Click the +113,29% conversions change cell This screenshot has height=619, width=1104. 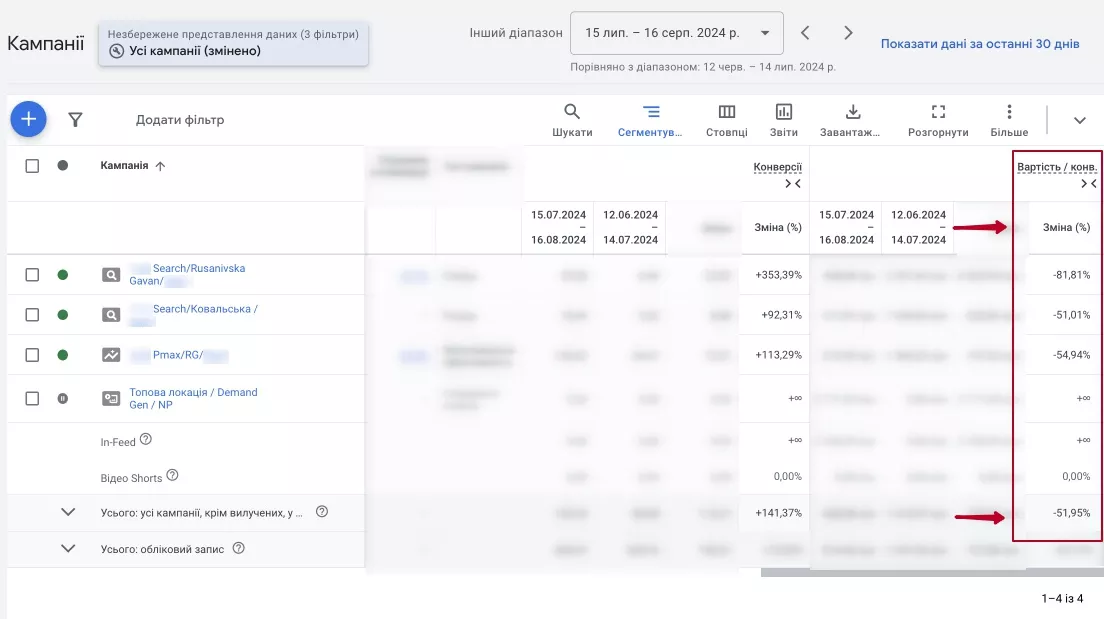point(778,355)
